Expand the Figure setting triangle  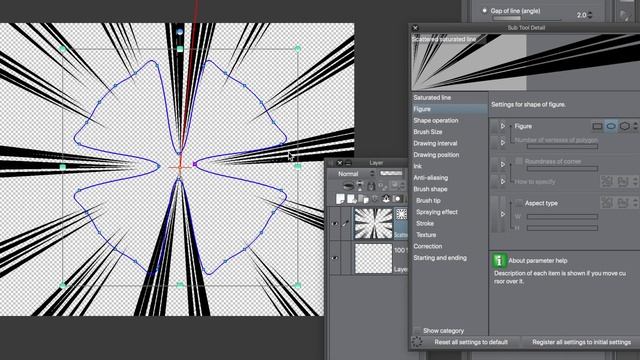[x=503, y=127]
